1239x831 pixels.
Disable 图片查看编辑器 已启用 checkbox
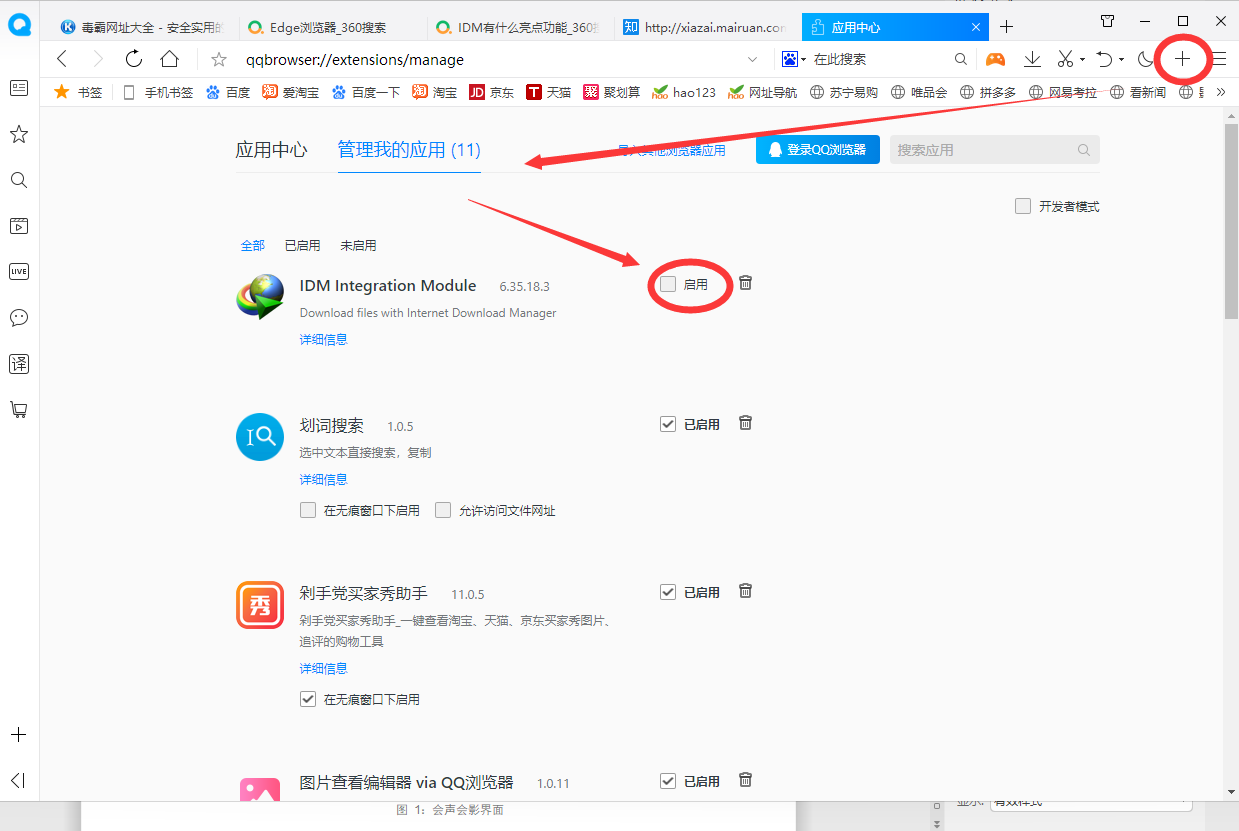(x=668, y=781)
